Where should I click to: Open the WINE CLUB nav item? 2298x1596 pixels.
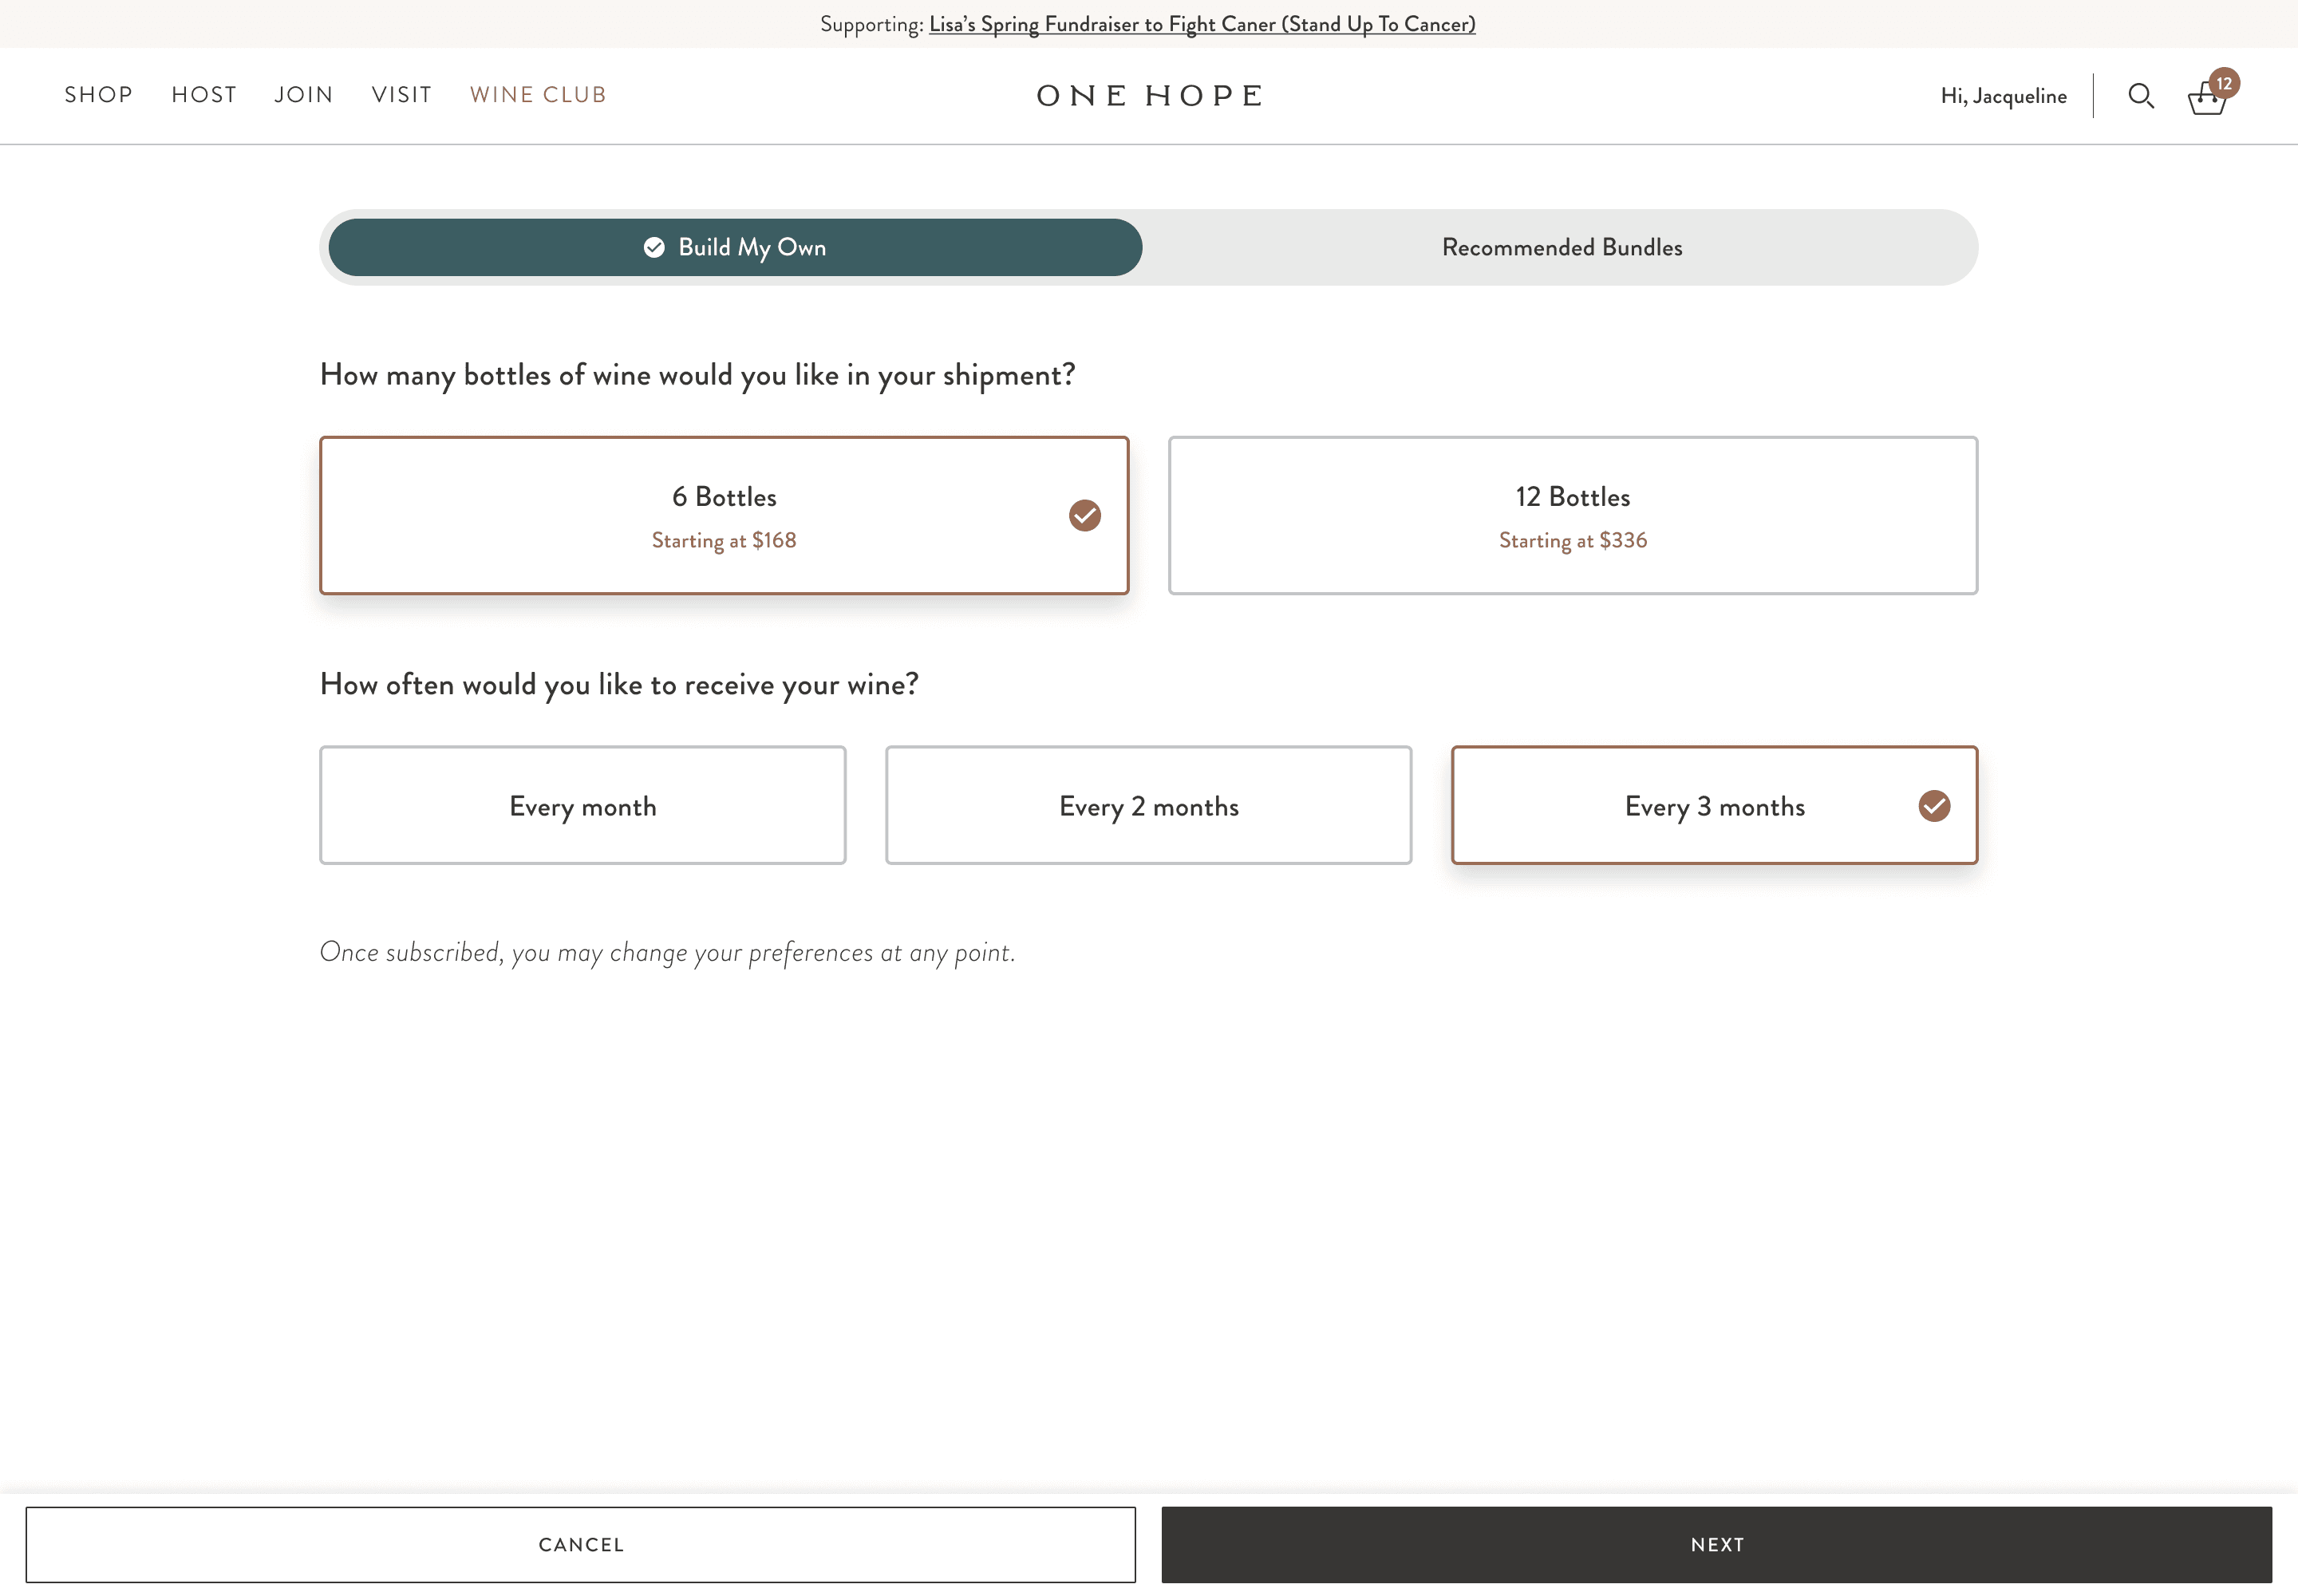pyautogui.click(x=538, y=95)
